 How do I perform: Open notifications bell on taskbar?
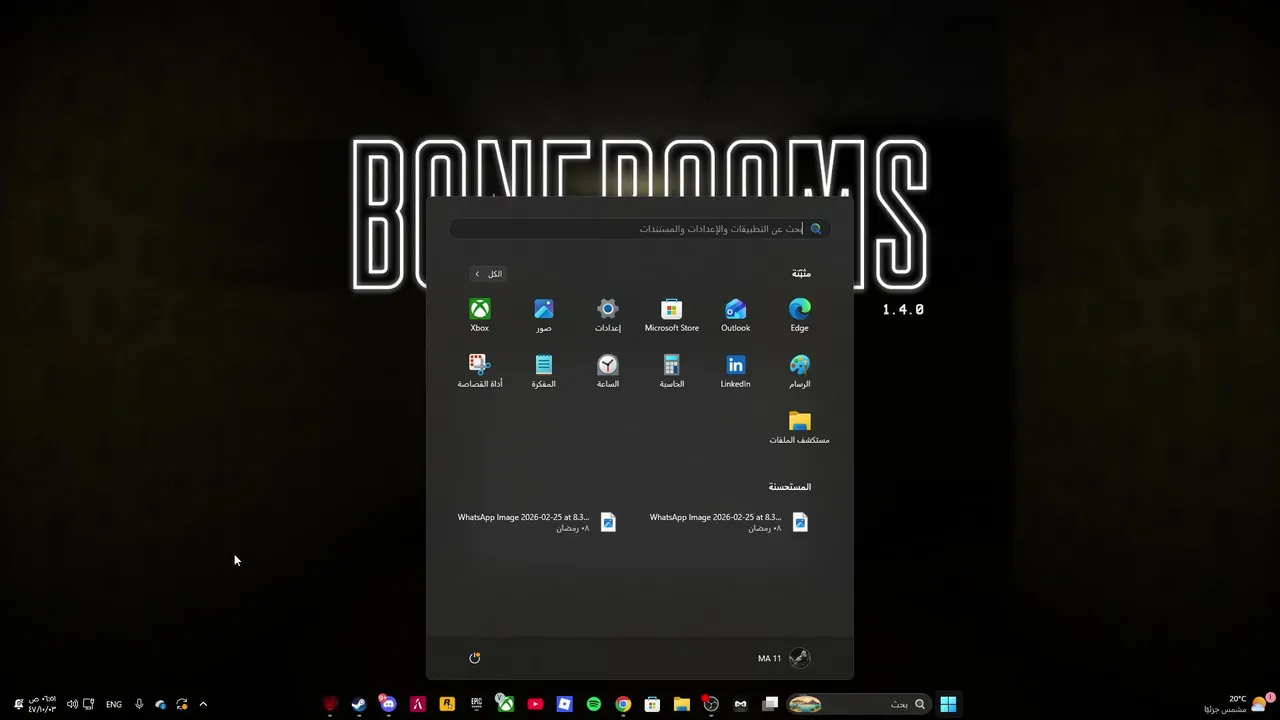coord(18,704)
